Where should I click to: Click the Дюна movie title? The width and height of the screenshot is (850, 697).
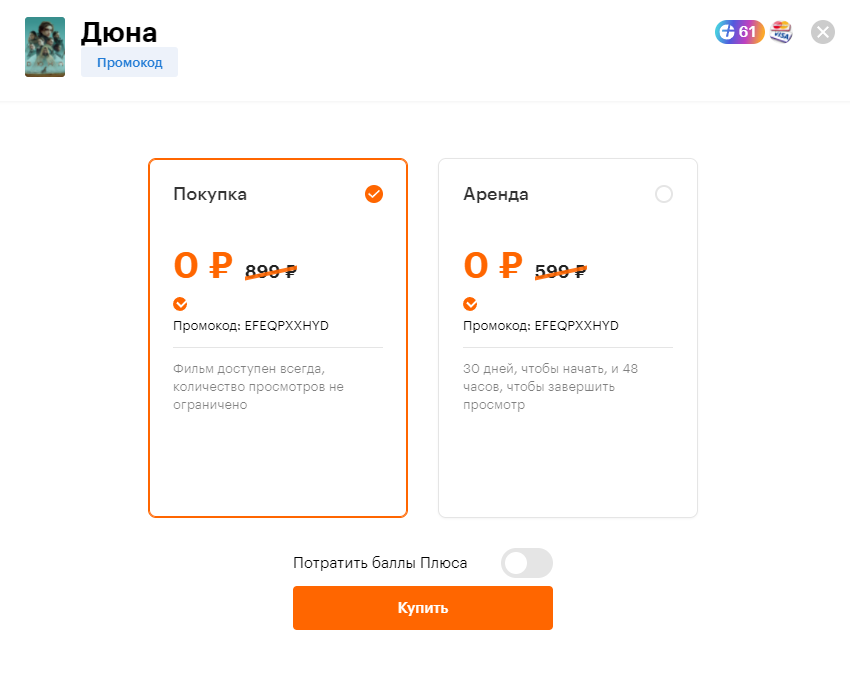click(x=119, y=32)
